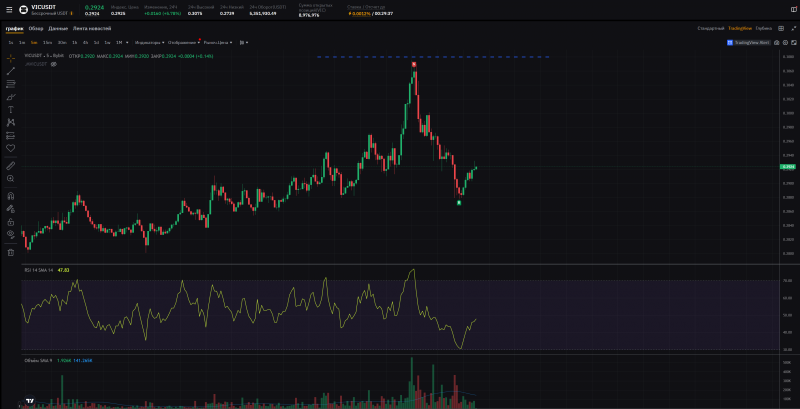Select the trend line drawing tool
The width and height of the screenshot is (800, 409).
(x=10, y=71)
